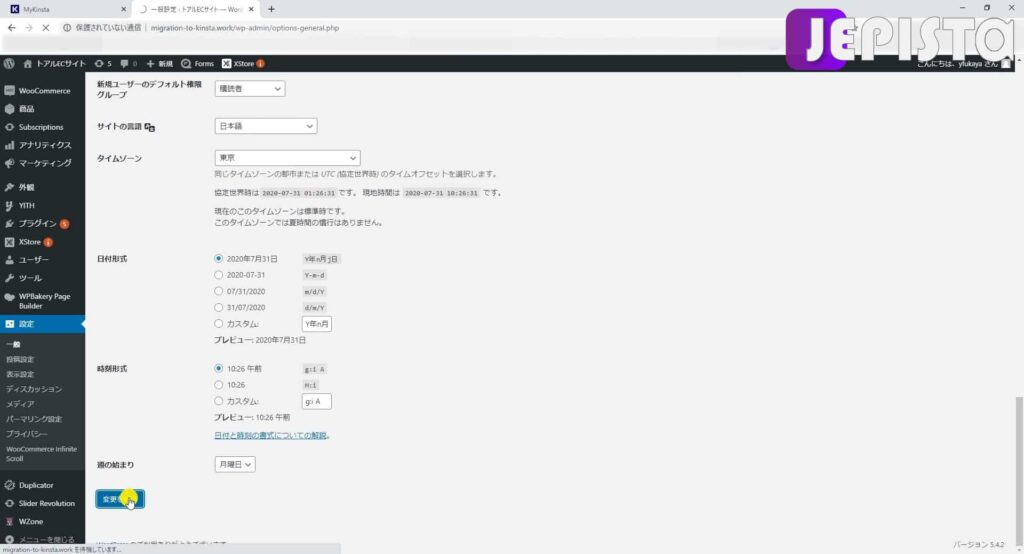Open a new browser tab
Screen dimensions: 1024x554
pyautogui.click(x=271, y=9)
